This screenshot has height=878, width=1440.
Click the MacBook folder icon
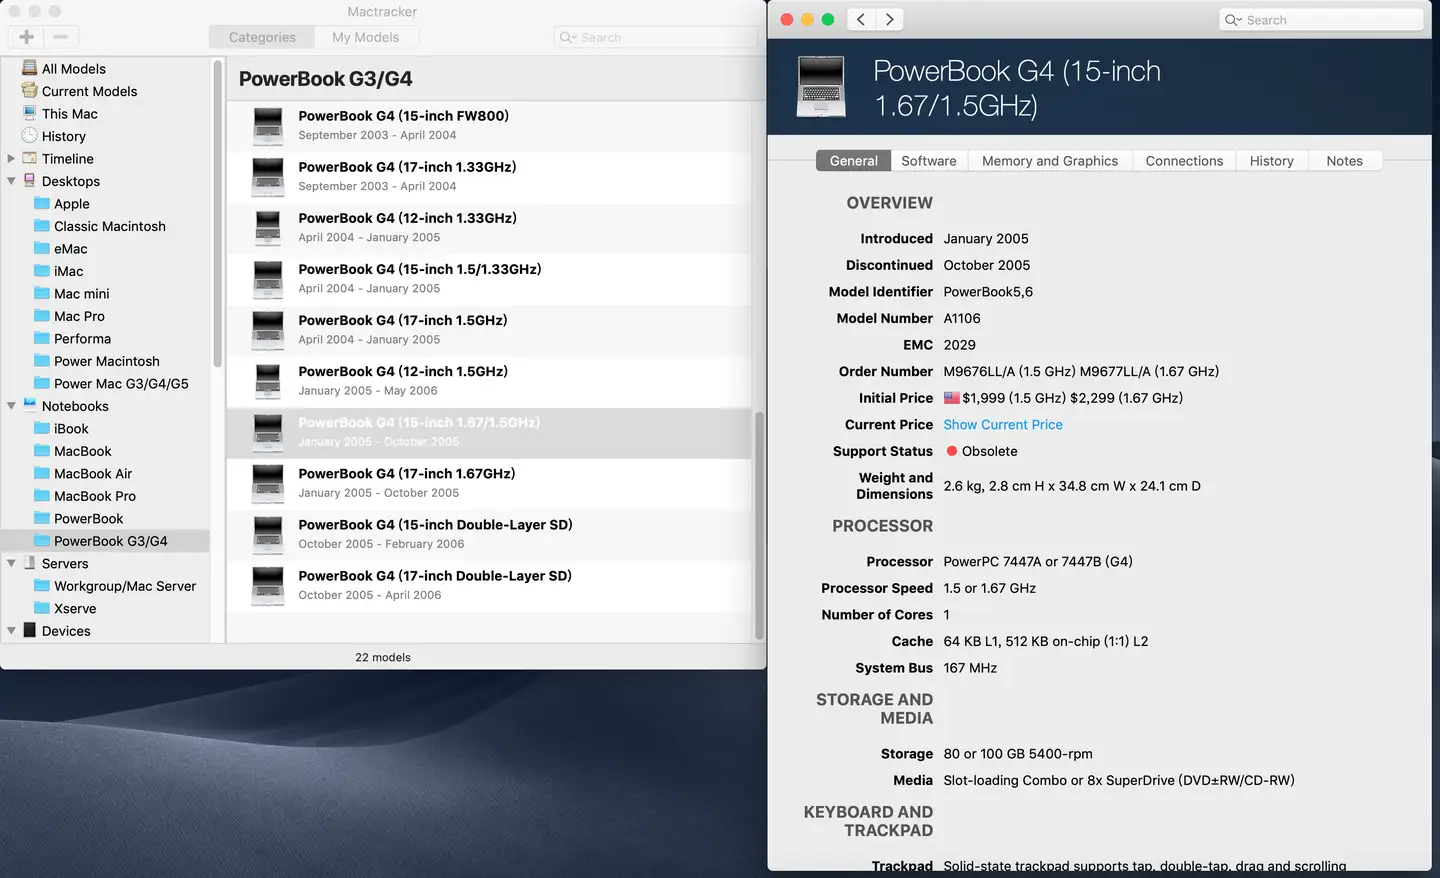point(42,451)
